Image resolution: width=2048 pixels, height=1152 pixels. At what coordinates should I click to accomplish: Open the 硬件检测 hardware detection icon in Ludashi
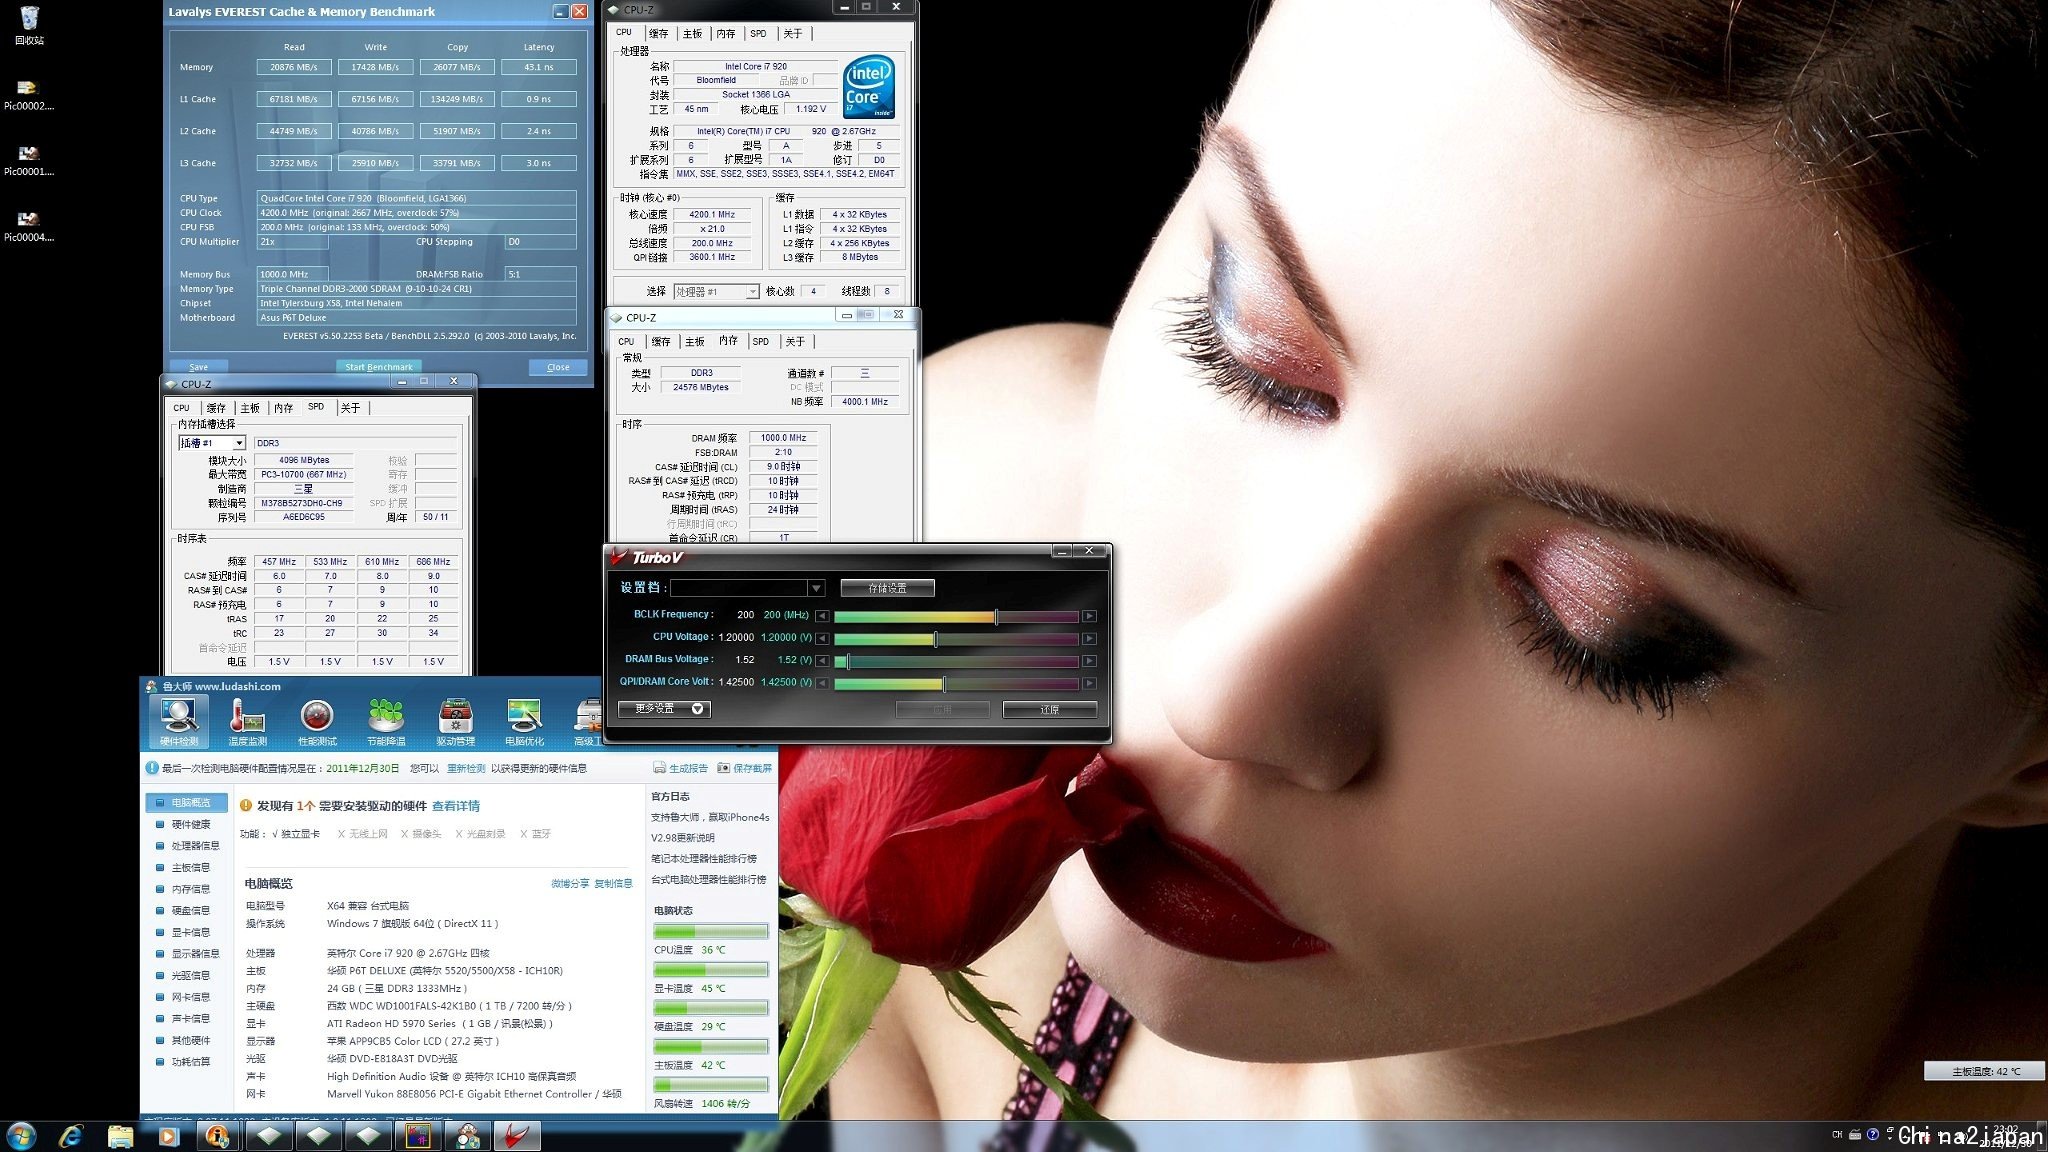[x=179, y=721]
